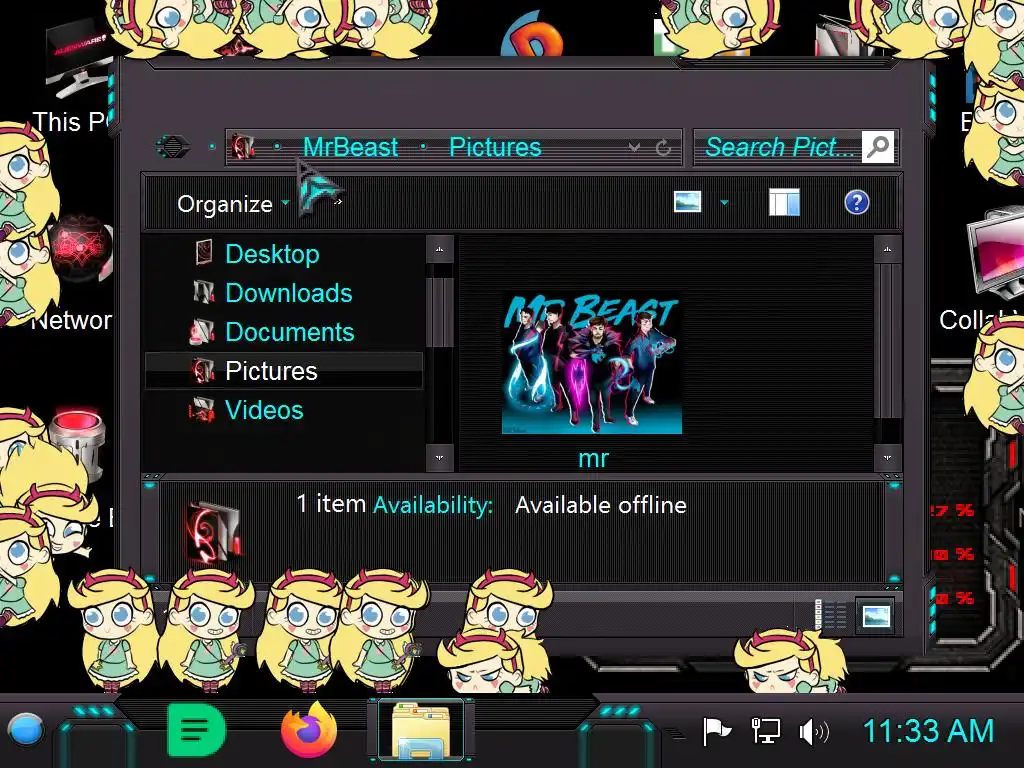
Task: Select Pictures in the address breadcrumb
Action: (x=495, y=147)
